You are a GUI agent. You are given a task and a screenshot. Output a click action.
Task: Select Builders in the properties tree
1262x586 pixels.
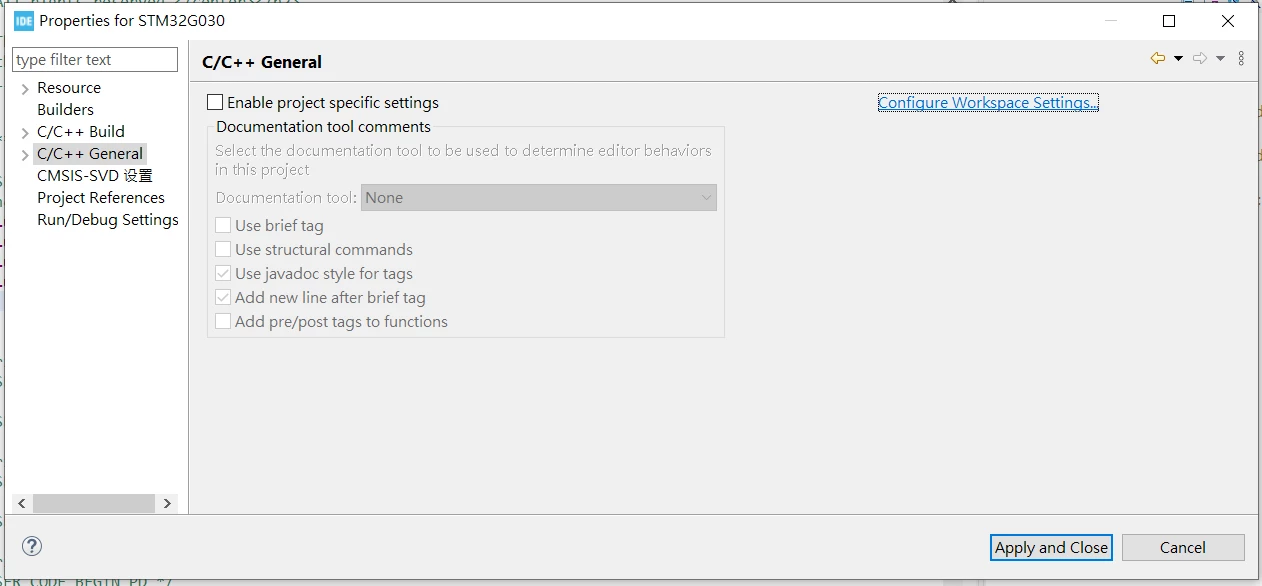(65, 110)
